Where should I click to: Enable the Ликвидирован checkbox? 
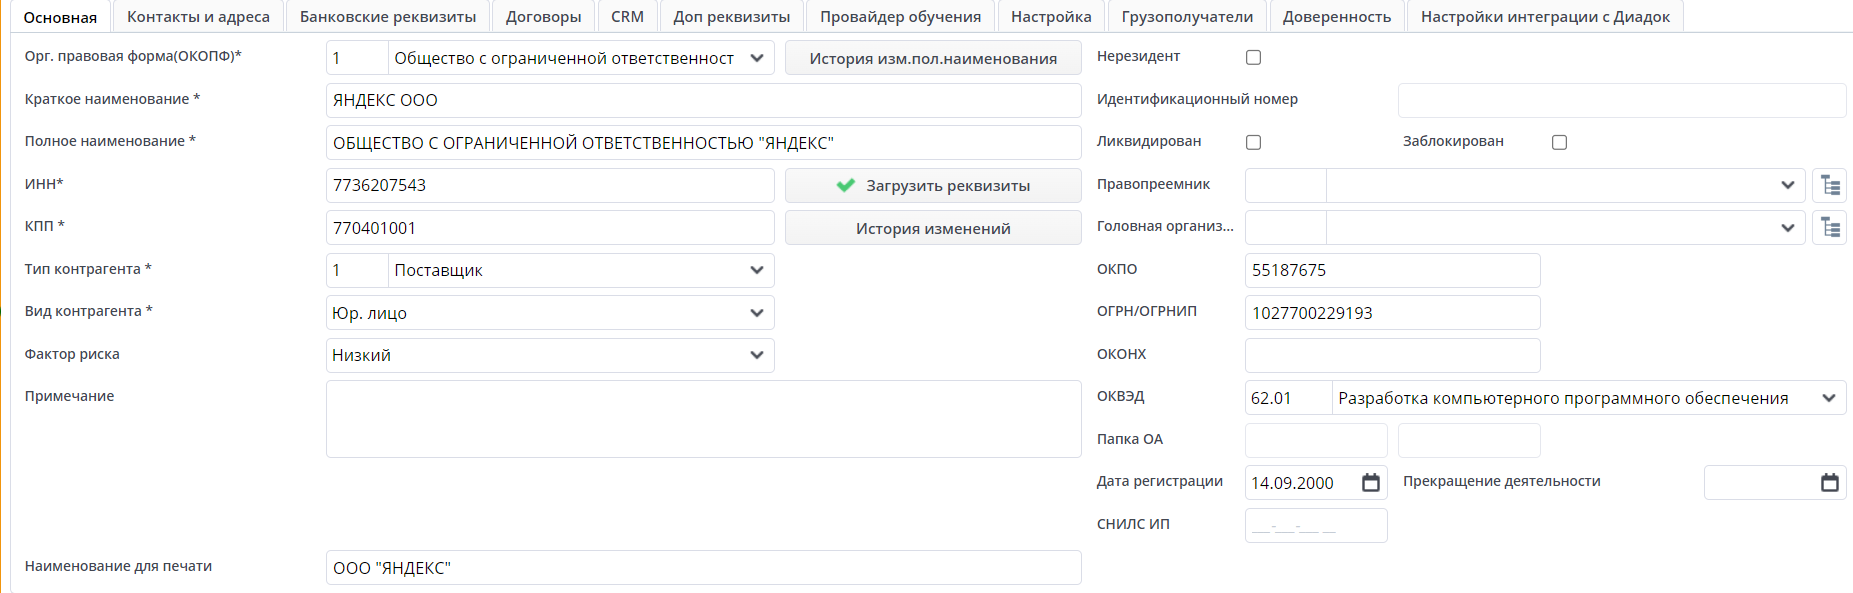click(1253, 142)
